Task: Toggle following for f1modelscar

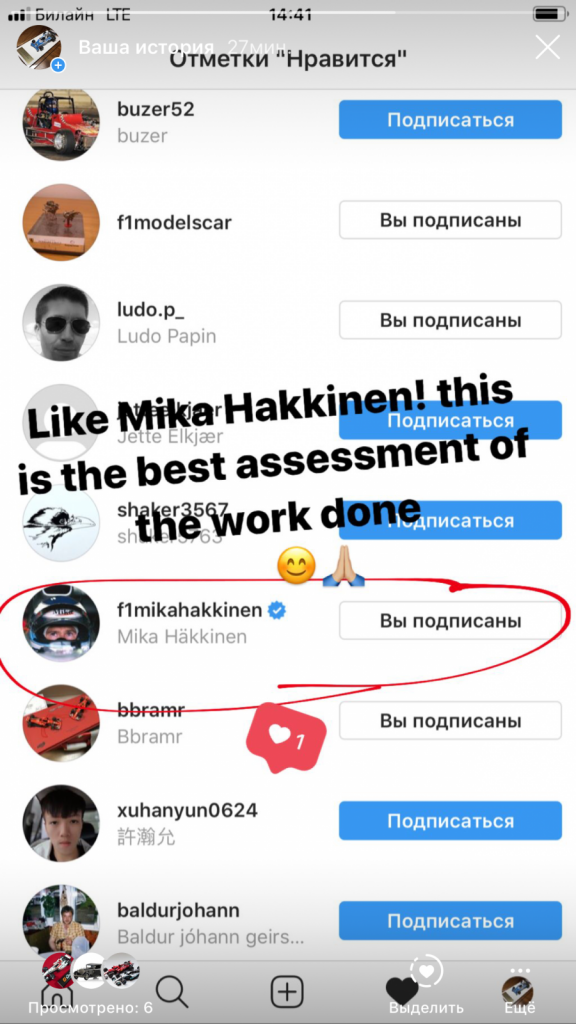Action: [x=450, y=220]
